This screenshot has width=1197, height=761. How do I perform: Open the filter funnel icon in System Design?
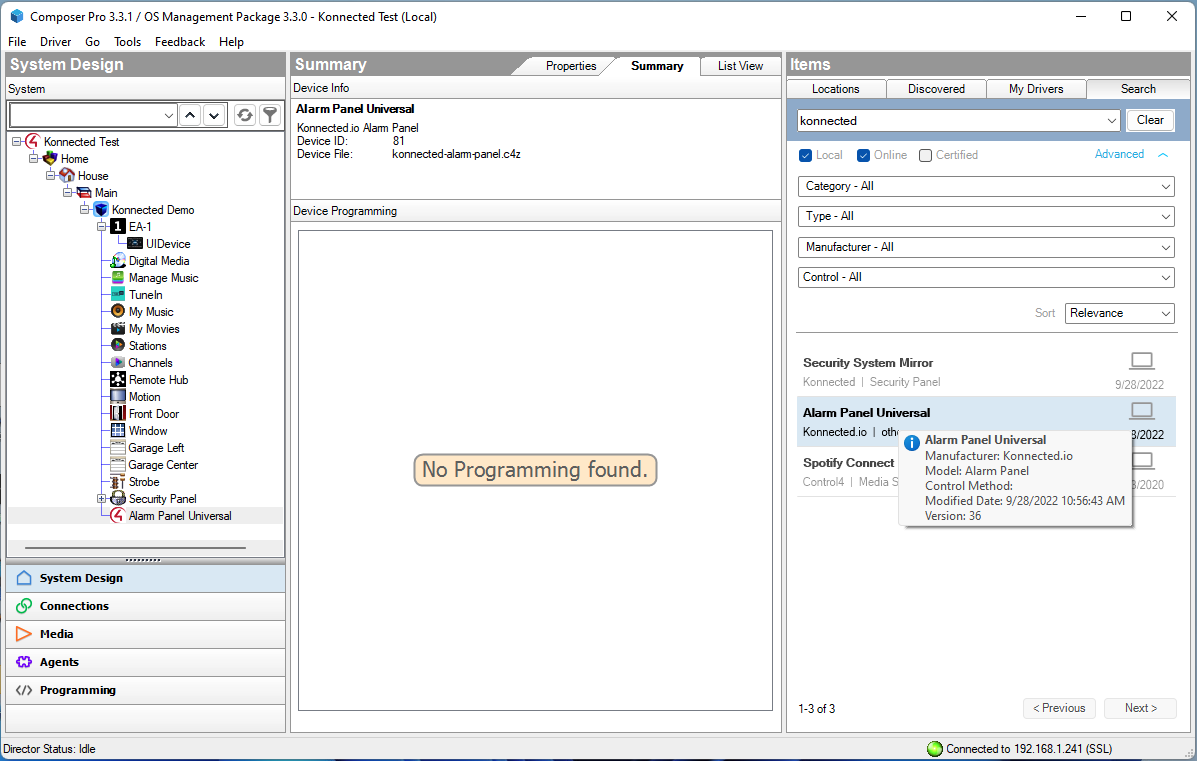[x=269, y=114]
